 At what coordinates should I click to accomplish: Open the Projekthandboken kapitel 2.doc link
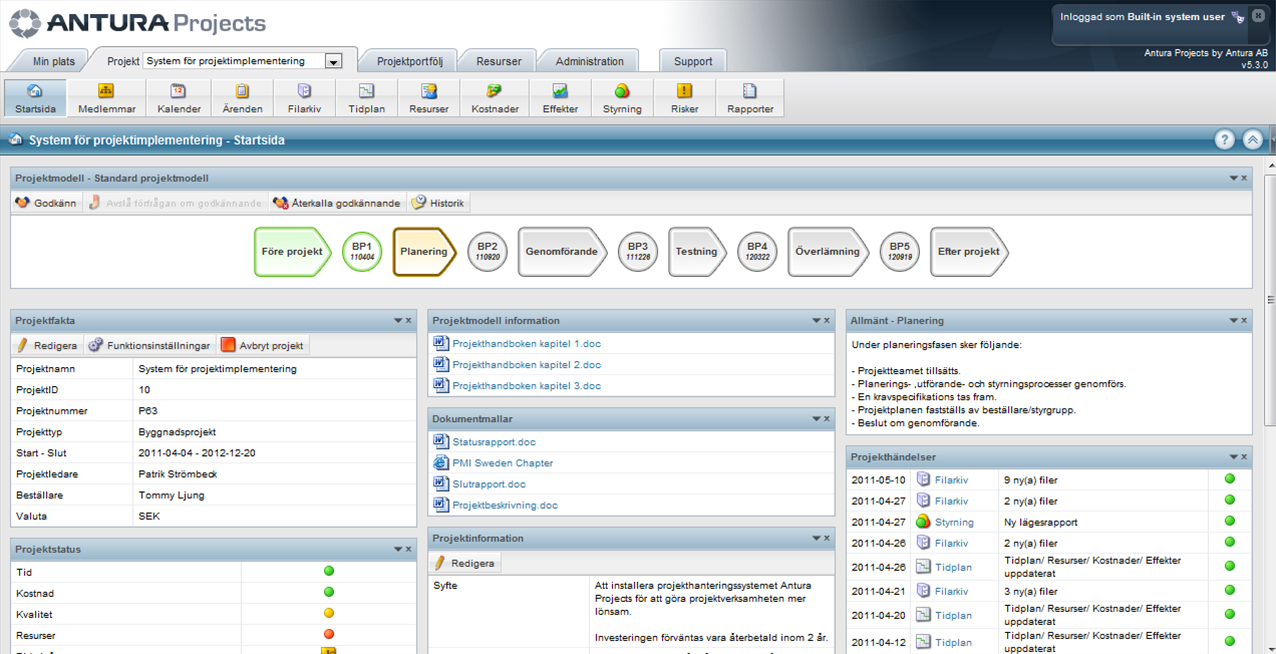point(527,365)
